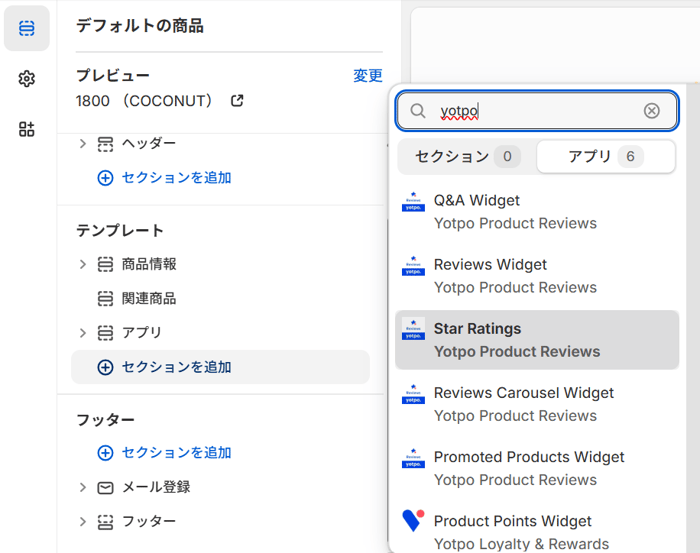Clear the yotpo search field
Screen dimensions: 700x553
pos(651,111)
